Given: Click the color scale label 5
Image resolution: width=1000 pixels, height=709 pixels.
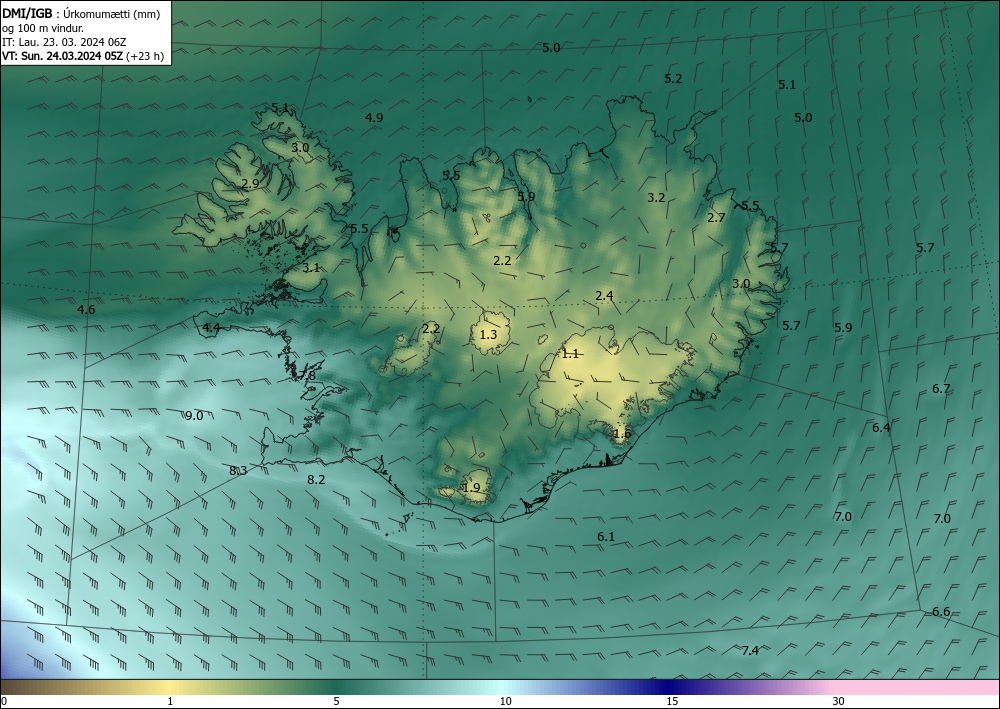Looking at the screenshot, I should pos(336,701).
